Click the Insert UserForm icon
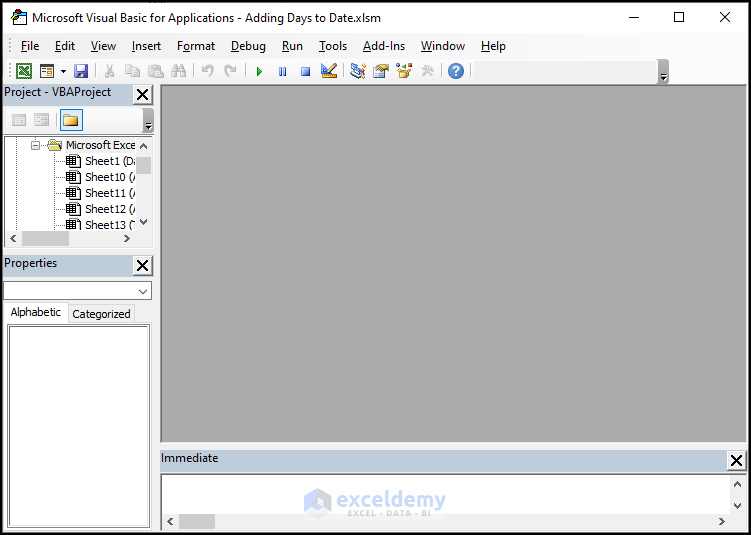This screenshot has height=535, width=751. 47,71
